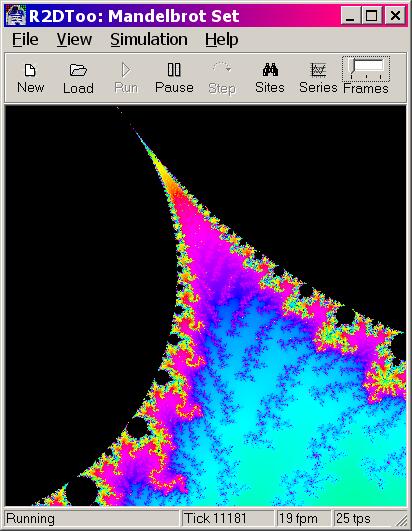This screenshot has width=412, height=531.
Task: Open the Series chart icon
Action: tap(318, 70)
